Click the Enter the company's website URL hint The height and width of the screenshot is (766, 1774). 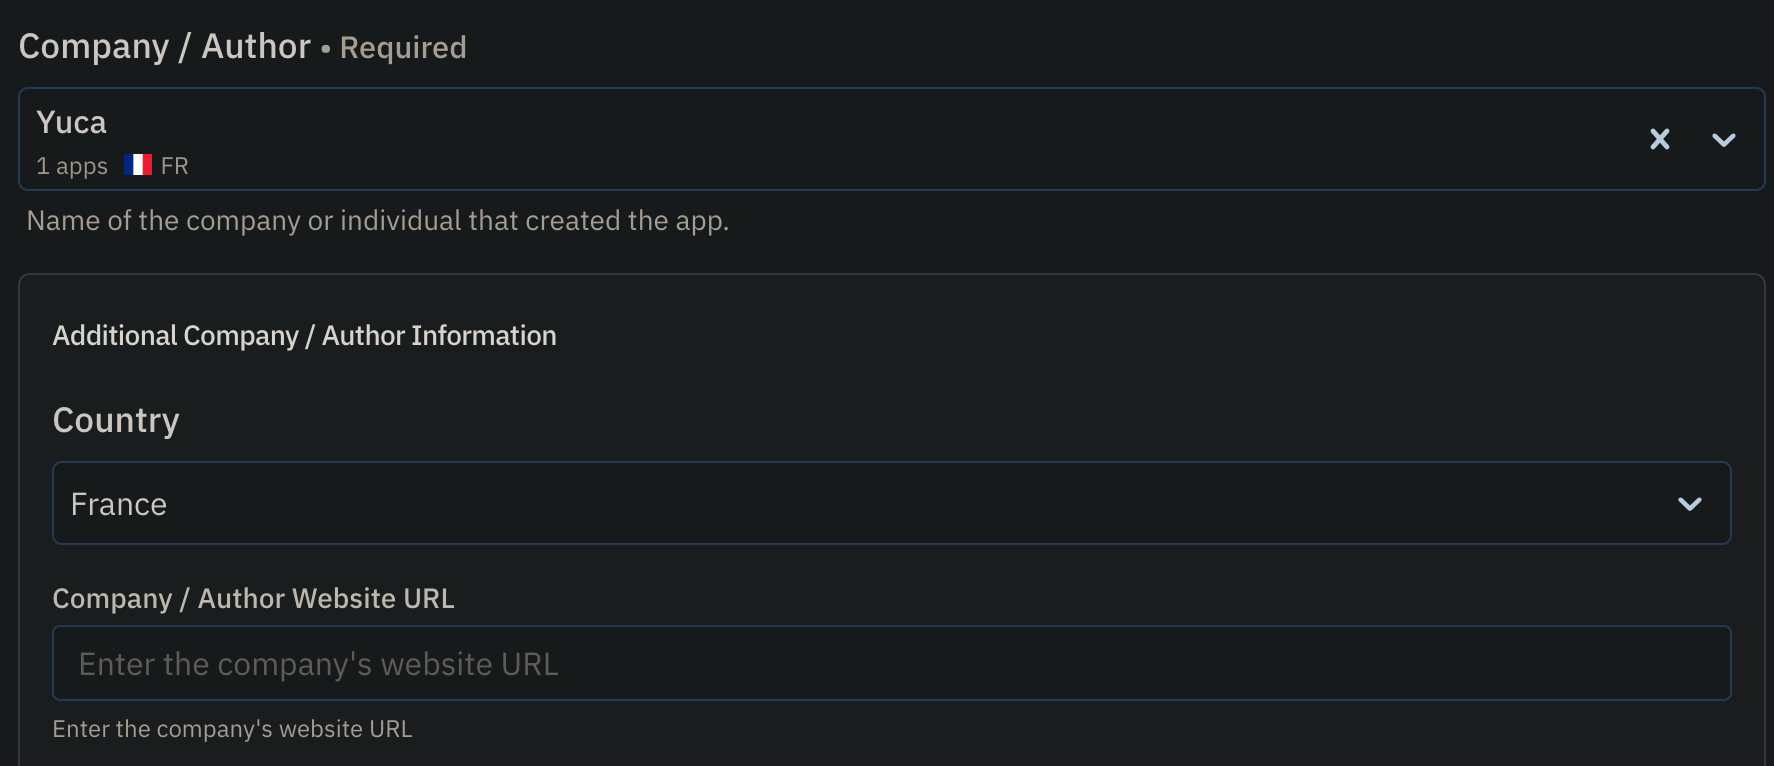232,729
